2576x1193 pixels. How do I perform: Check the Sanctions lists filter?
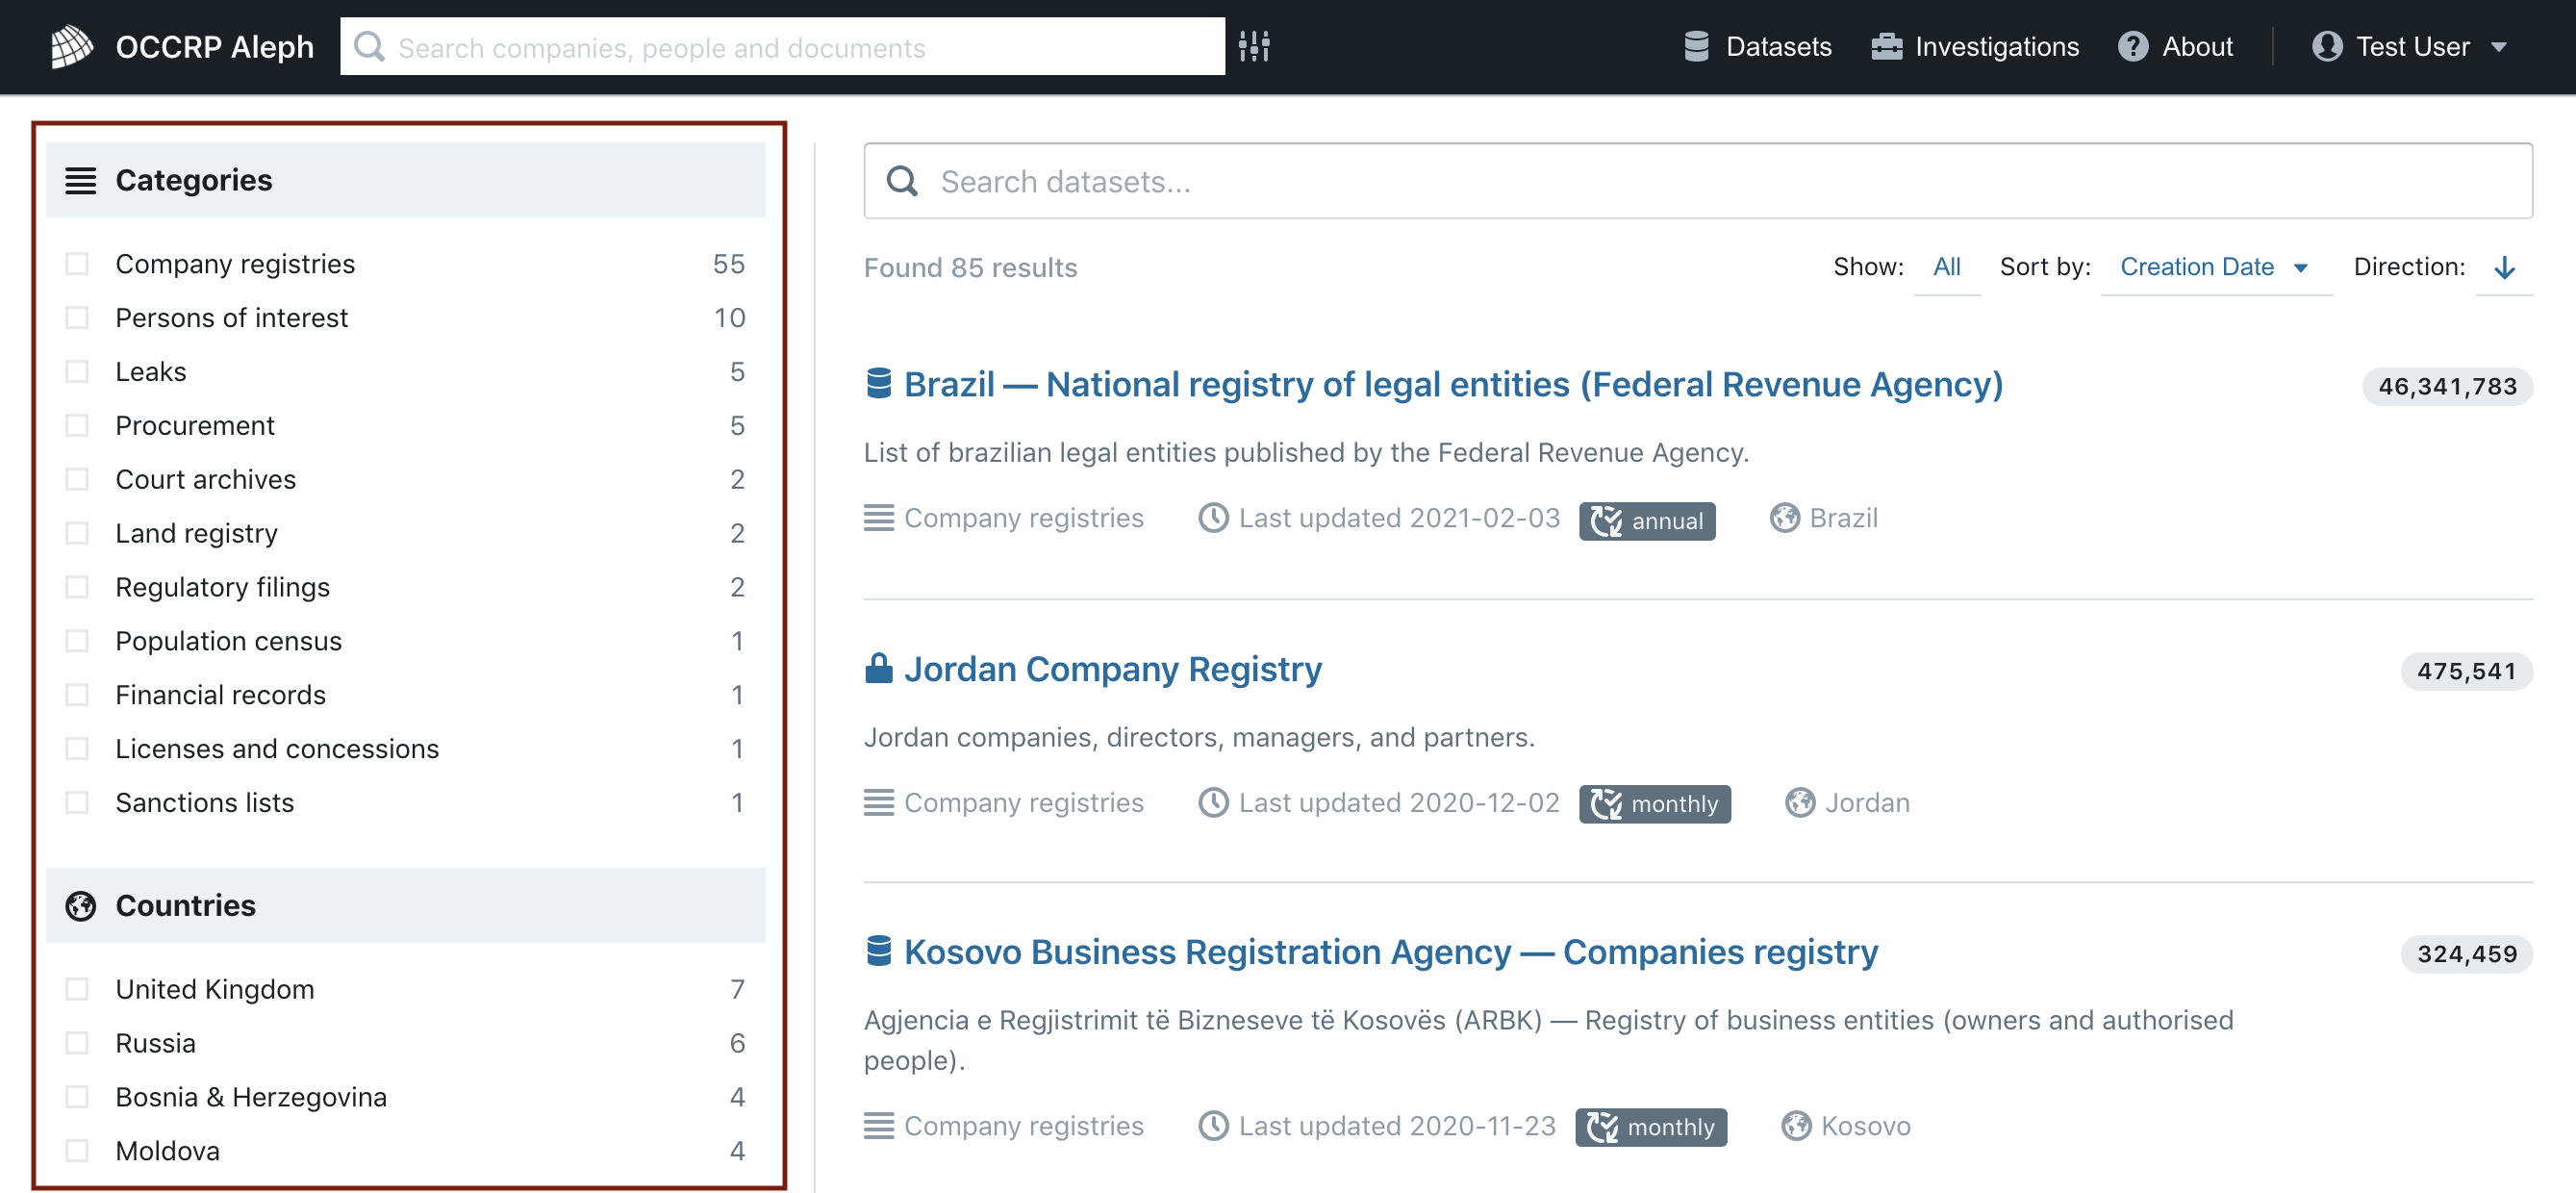[x=77, y=803]
